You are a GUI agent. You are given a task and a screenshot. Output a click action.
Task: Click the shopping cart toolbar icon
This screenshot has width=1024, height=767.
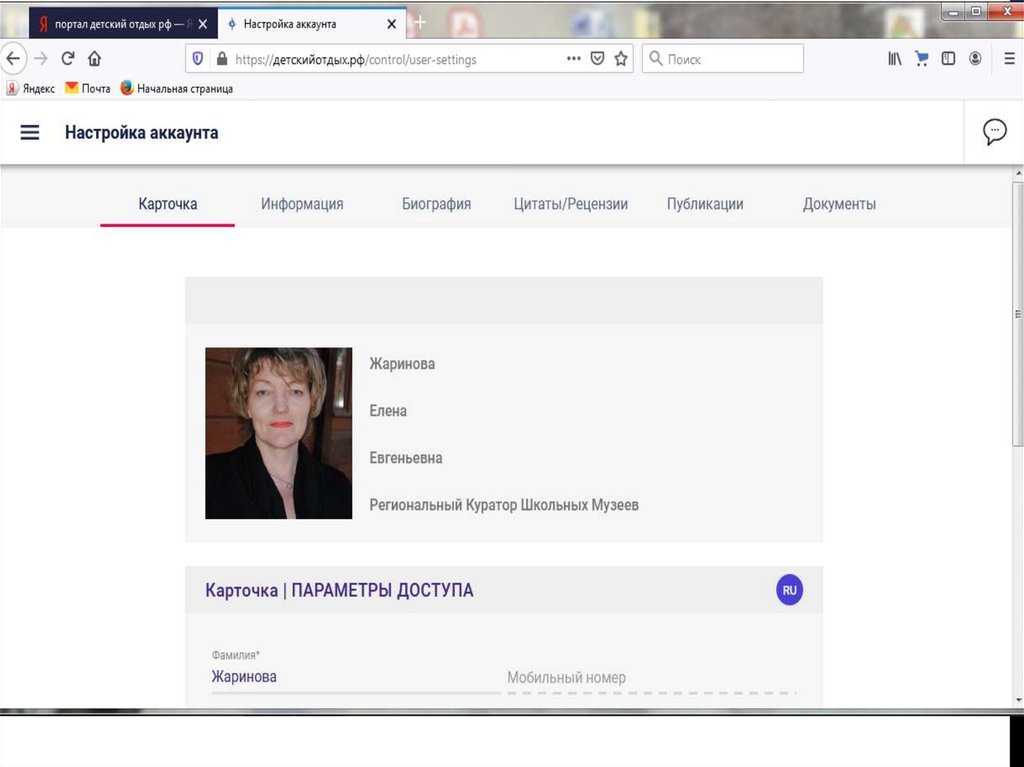point(922,59)
